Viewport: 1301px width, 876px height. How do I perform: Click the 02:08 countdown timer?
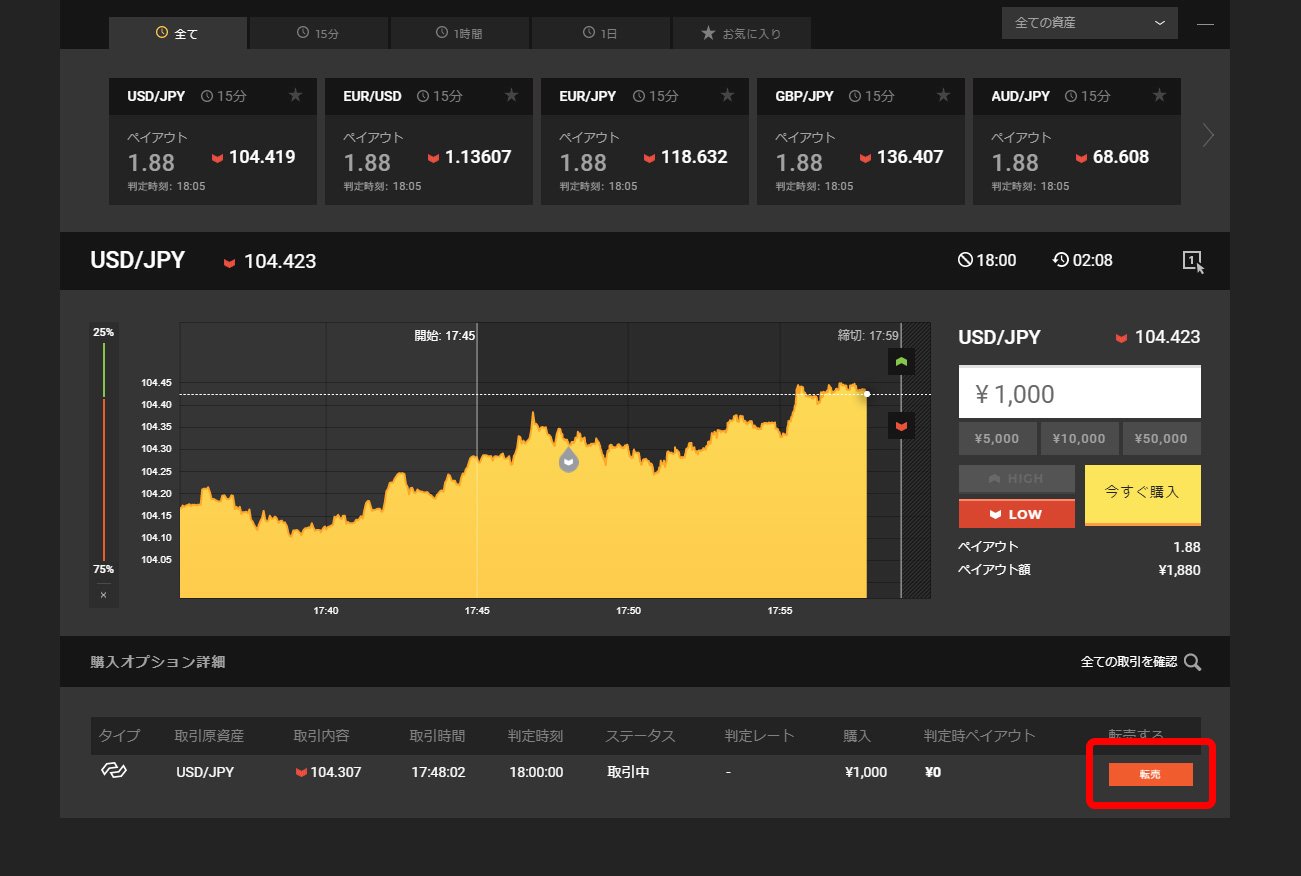click(x=1083, y=261)
